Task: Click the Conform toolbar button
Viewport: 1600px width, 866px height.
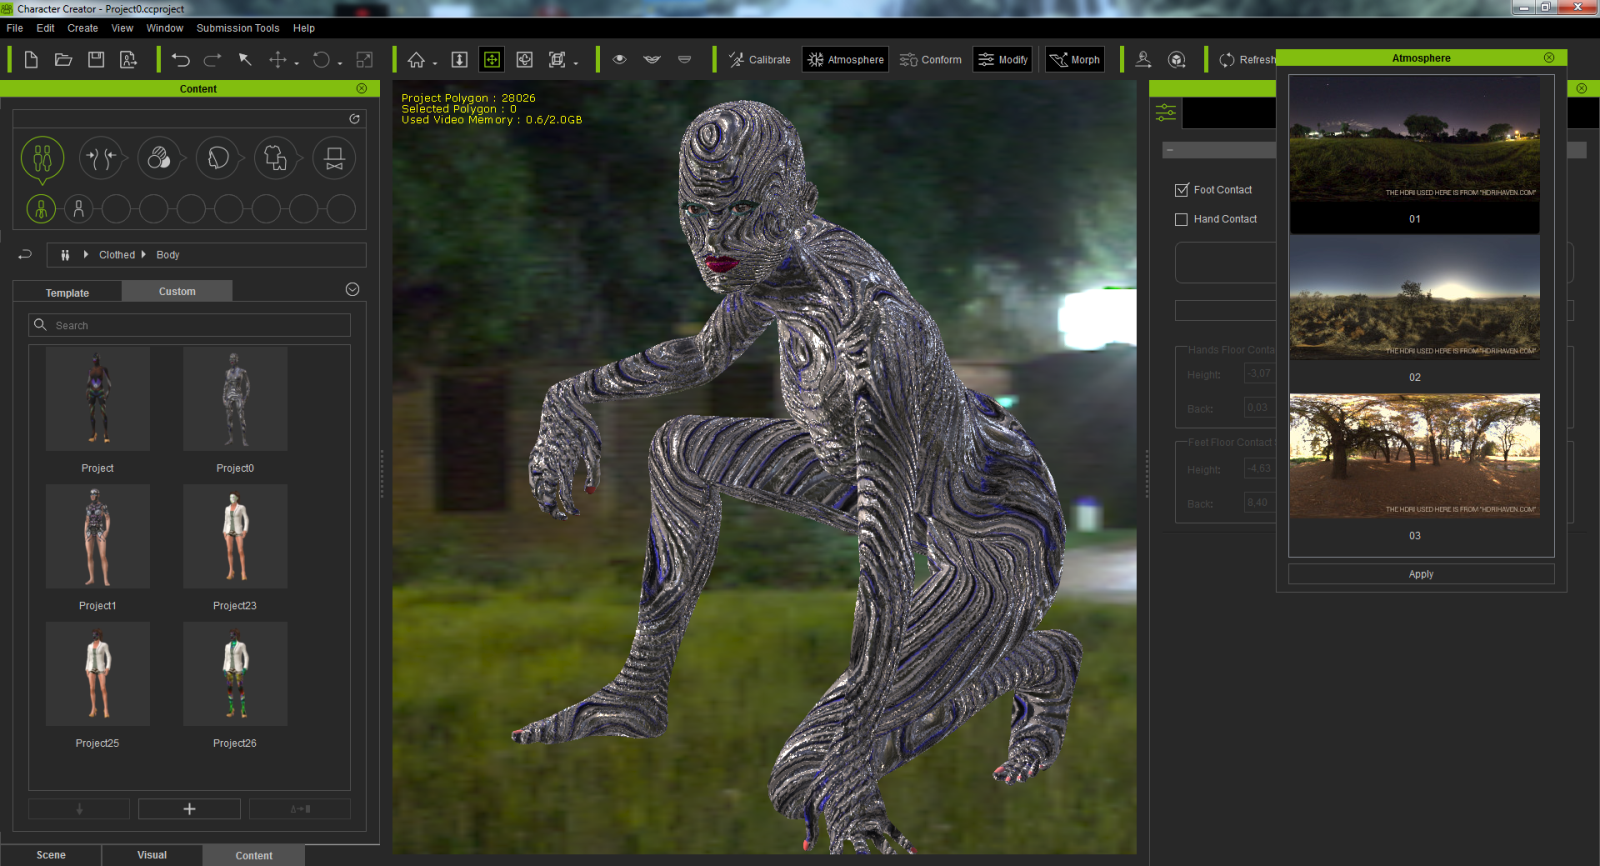Action: [931, 60]
